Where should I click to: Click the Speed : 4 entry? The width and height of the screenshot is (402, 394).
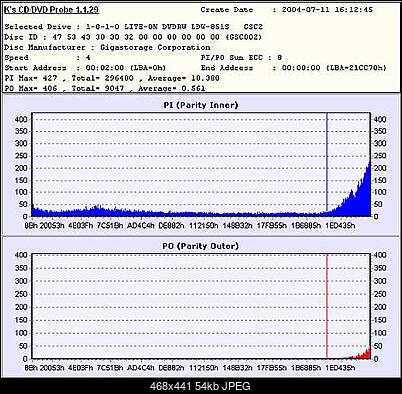pos(47,58)
